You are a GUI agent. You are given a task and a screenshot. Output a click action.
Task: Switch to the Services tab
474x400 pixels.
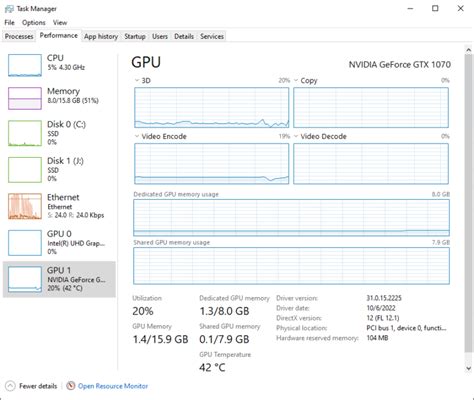click(212, 36)
